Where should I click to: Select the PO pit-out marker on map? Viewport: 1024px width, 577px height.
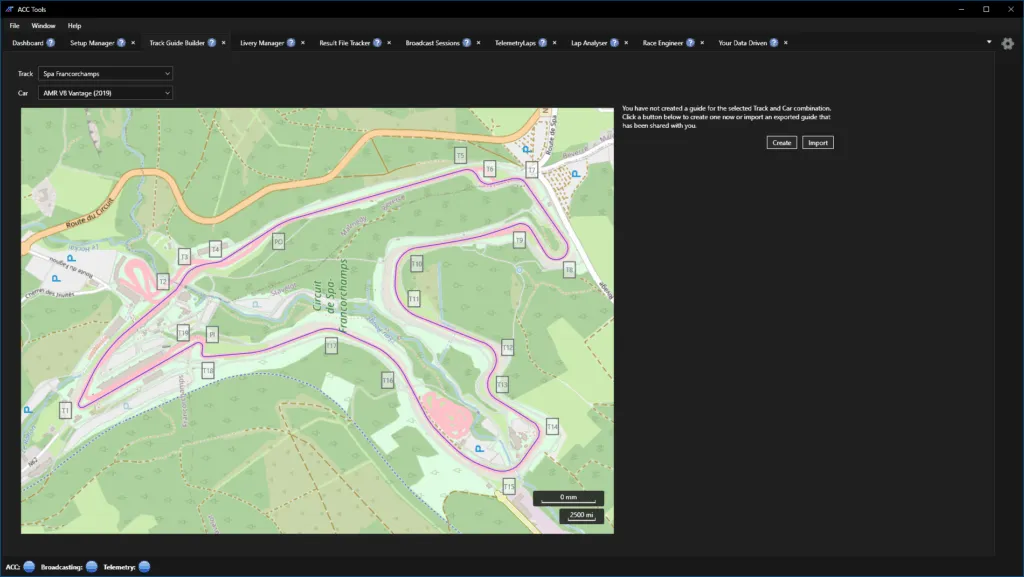pos(278,242)
